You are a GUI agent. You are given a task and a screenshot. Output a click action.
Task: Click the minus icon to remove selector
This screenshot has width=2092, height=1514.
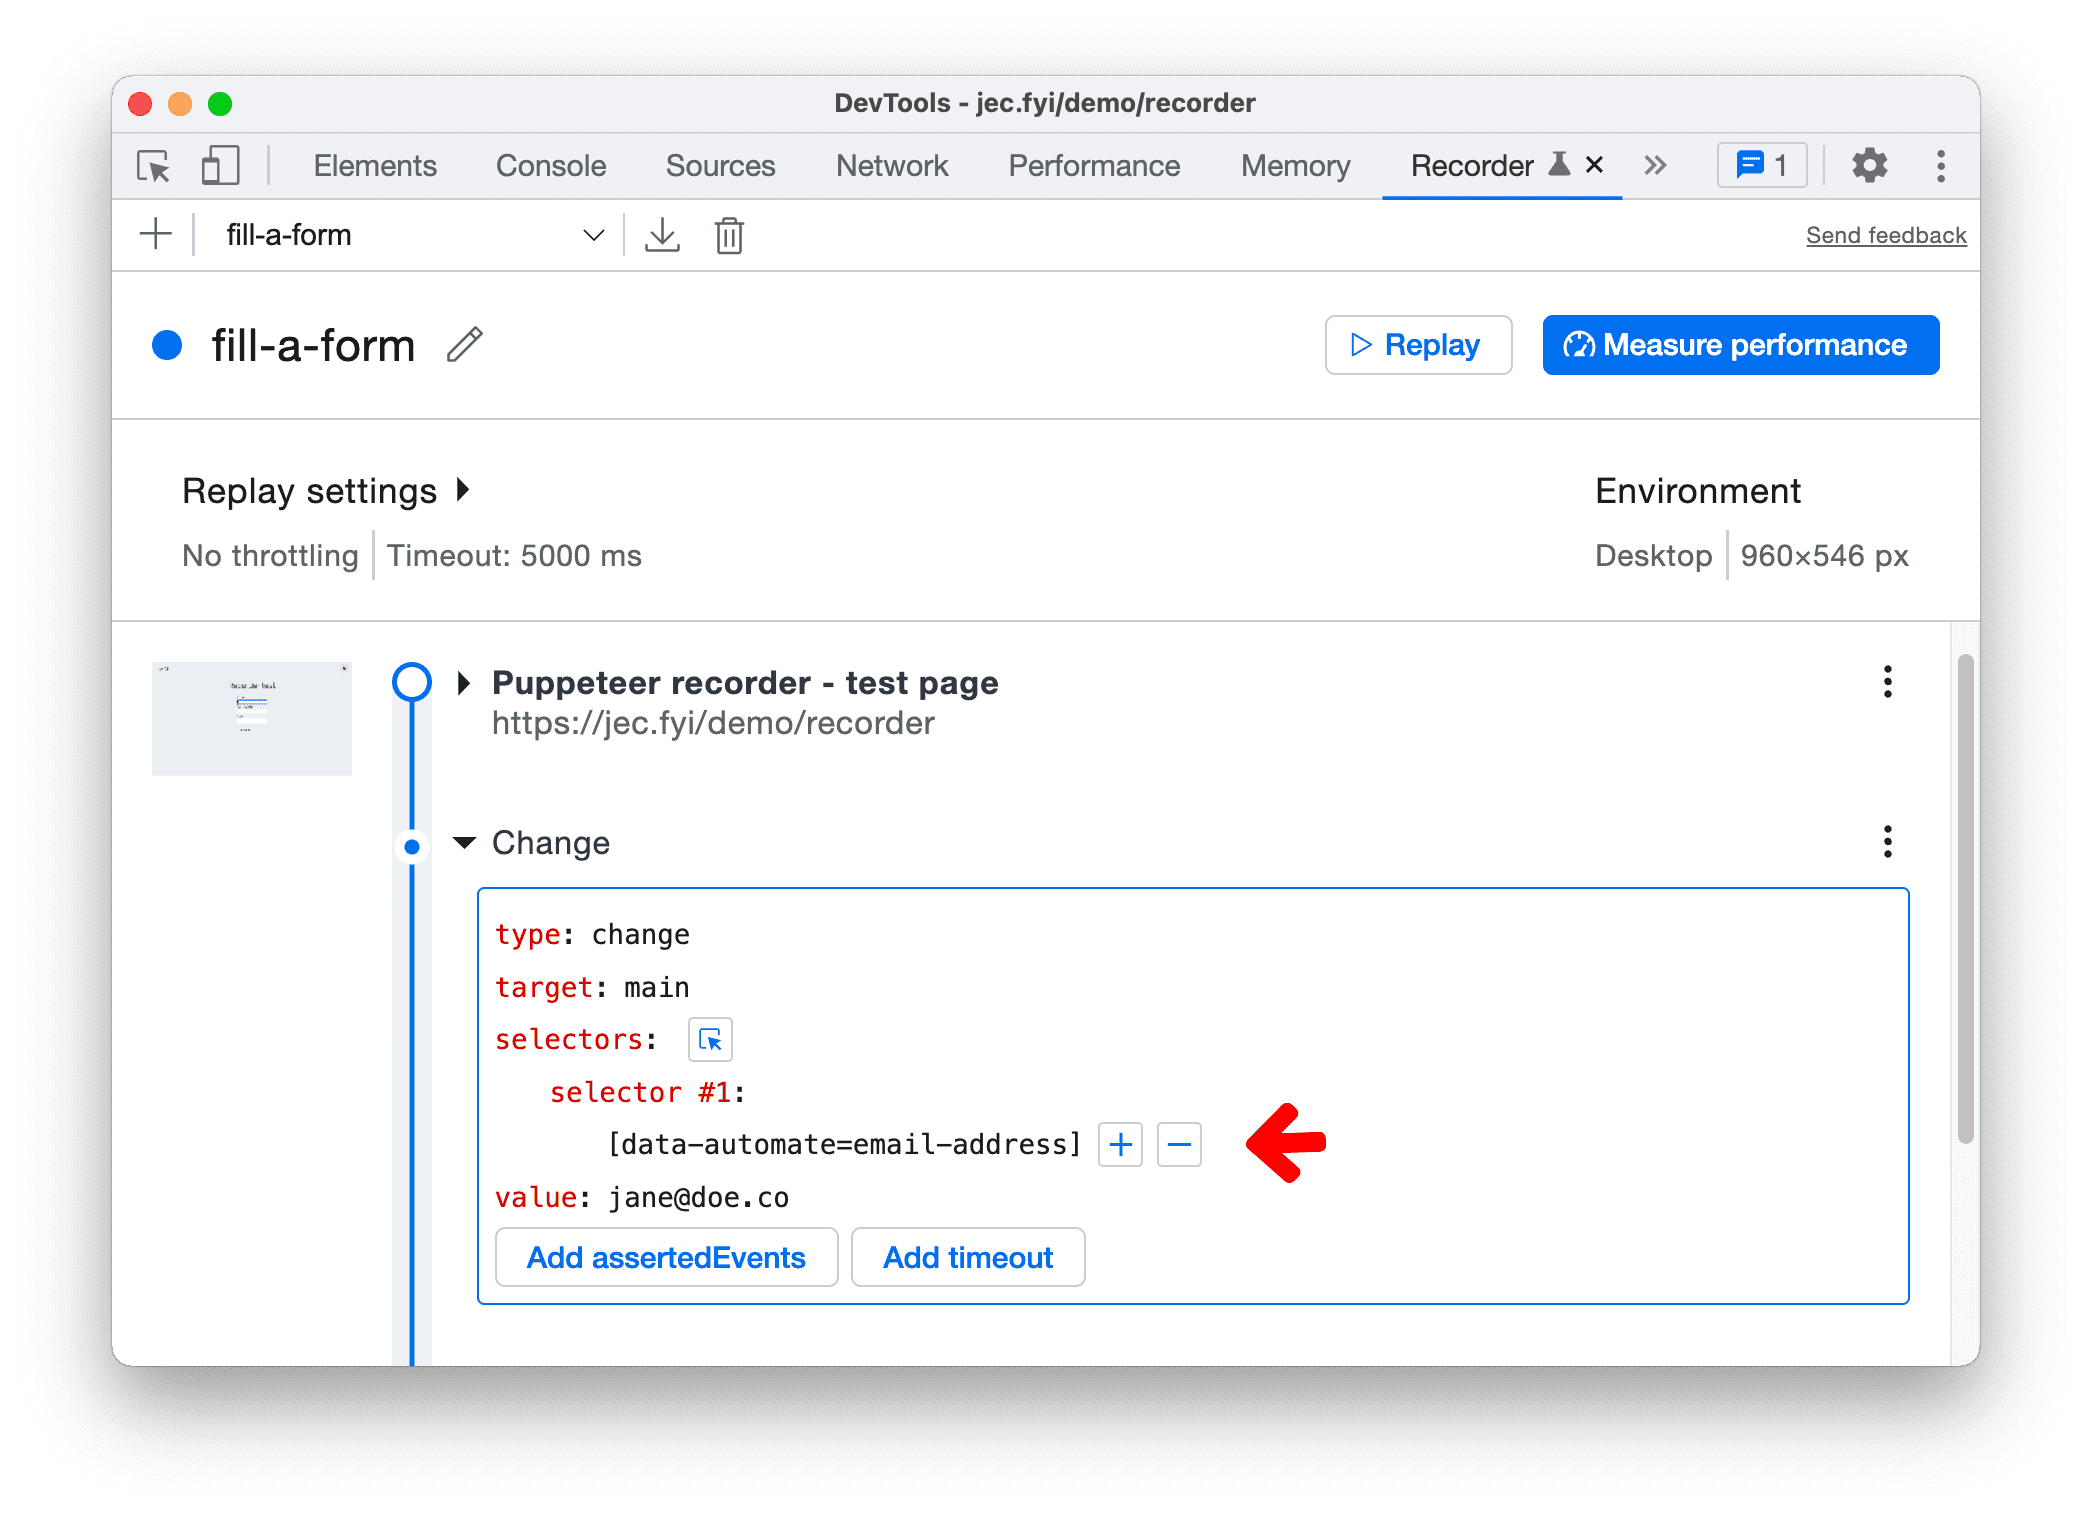[1179, 1145]
